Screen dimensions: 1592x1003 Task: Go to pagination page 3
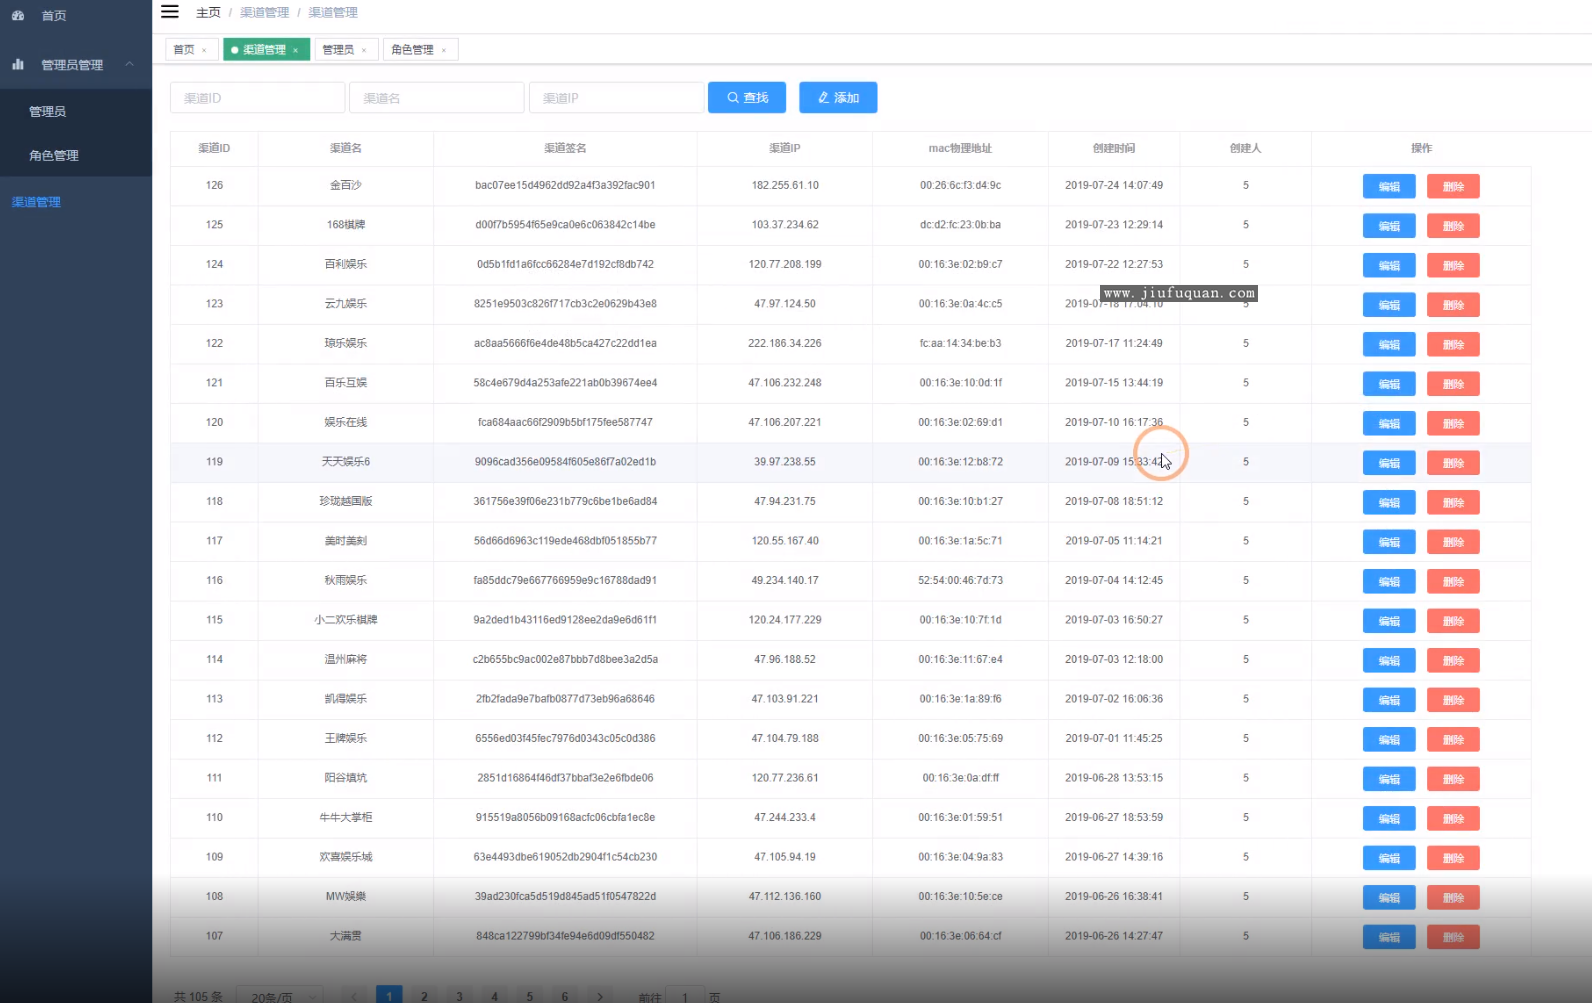click(459, 996)
